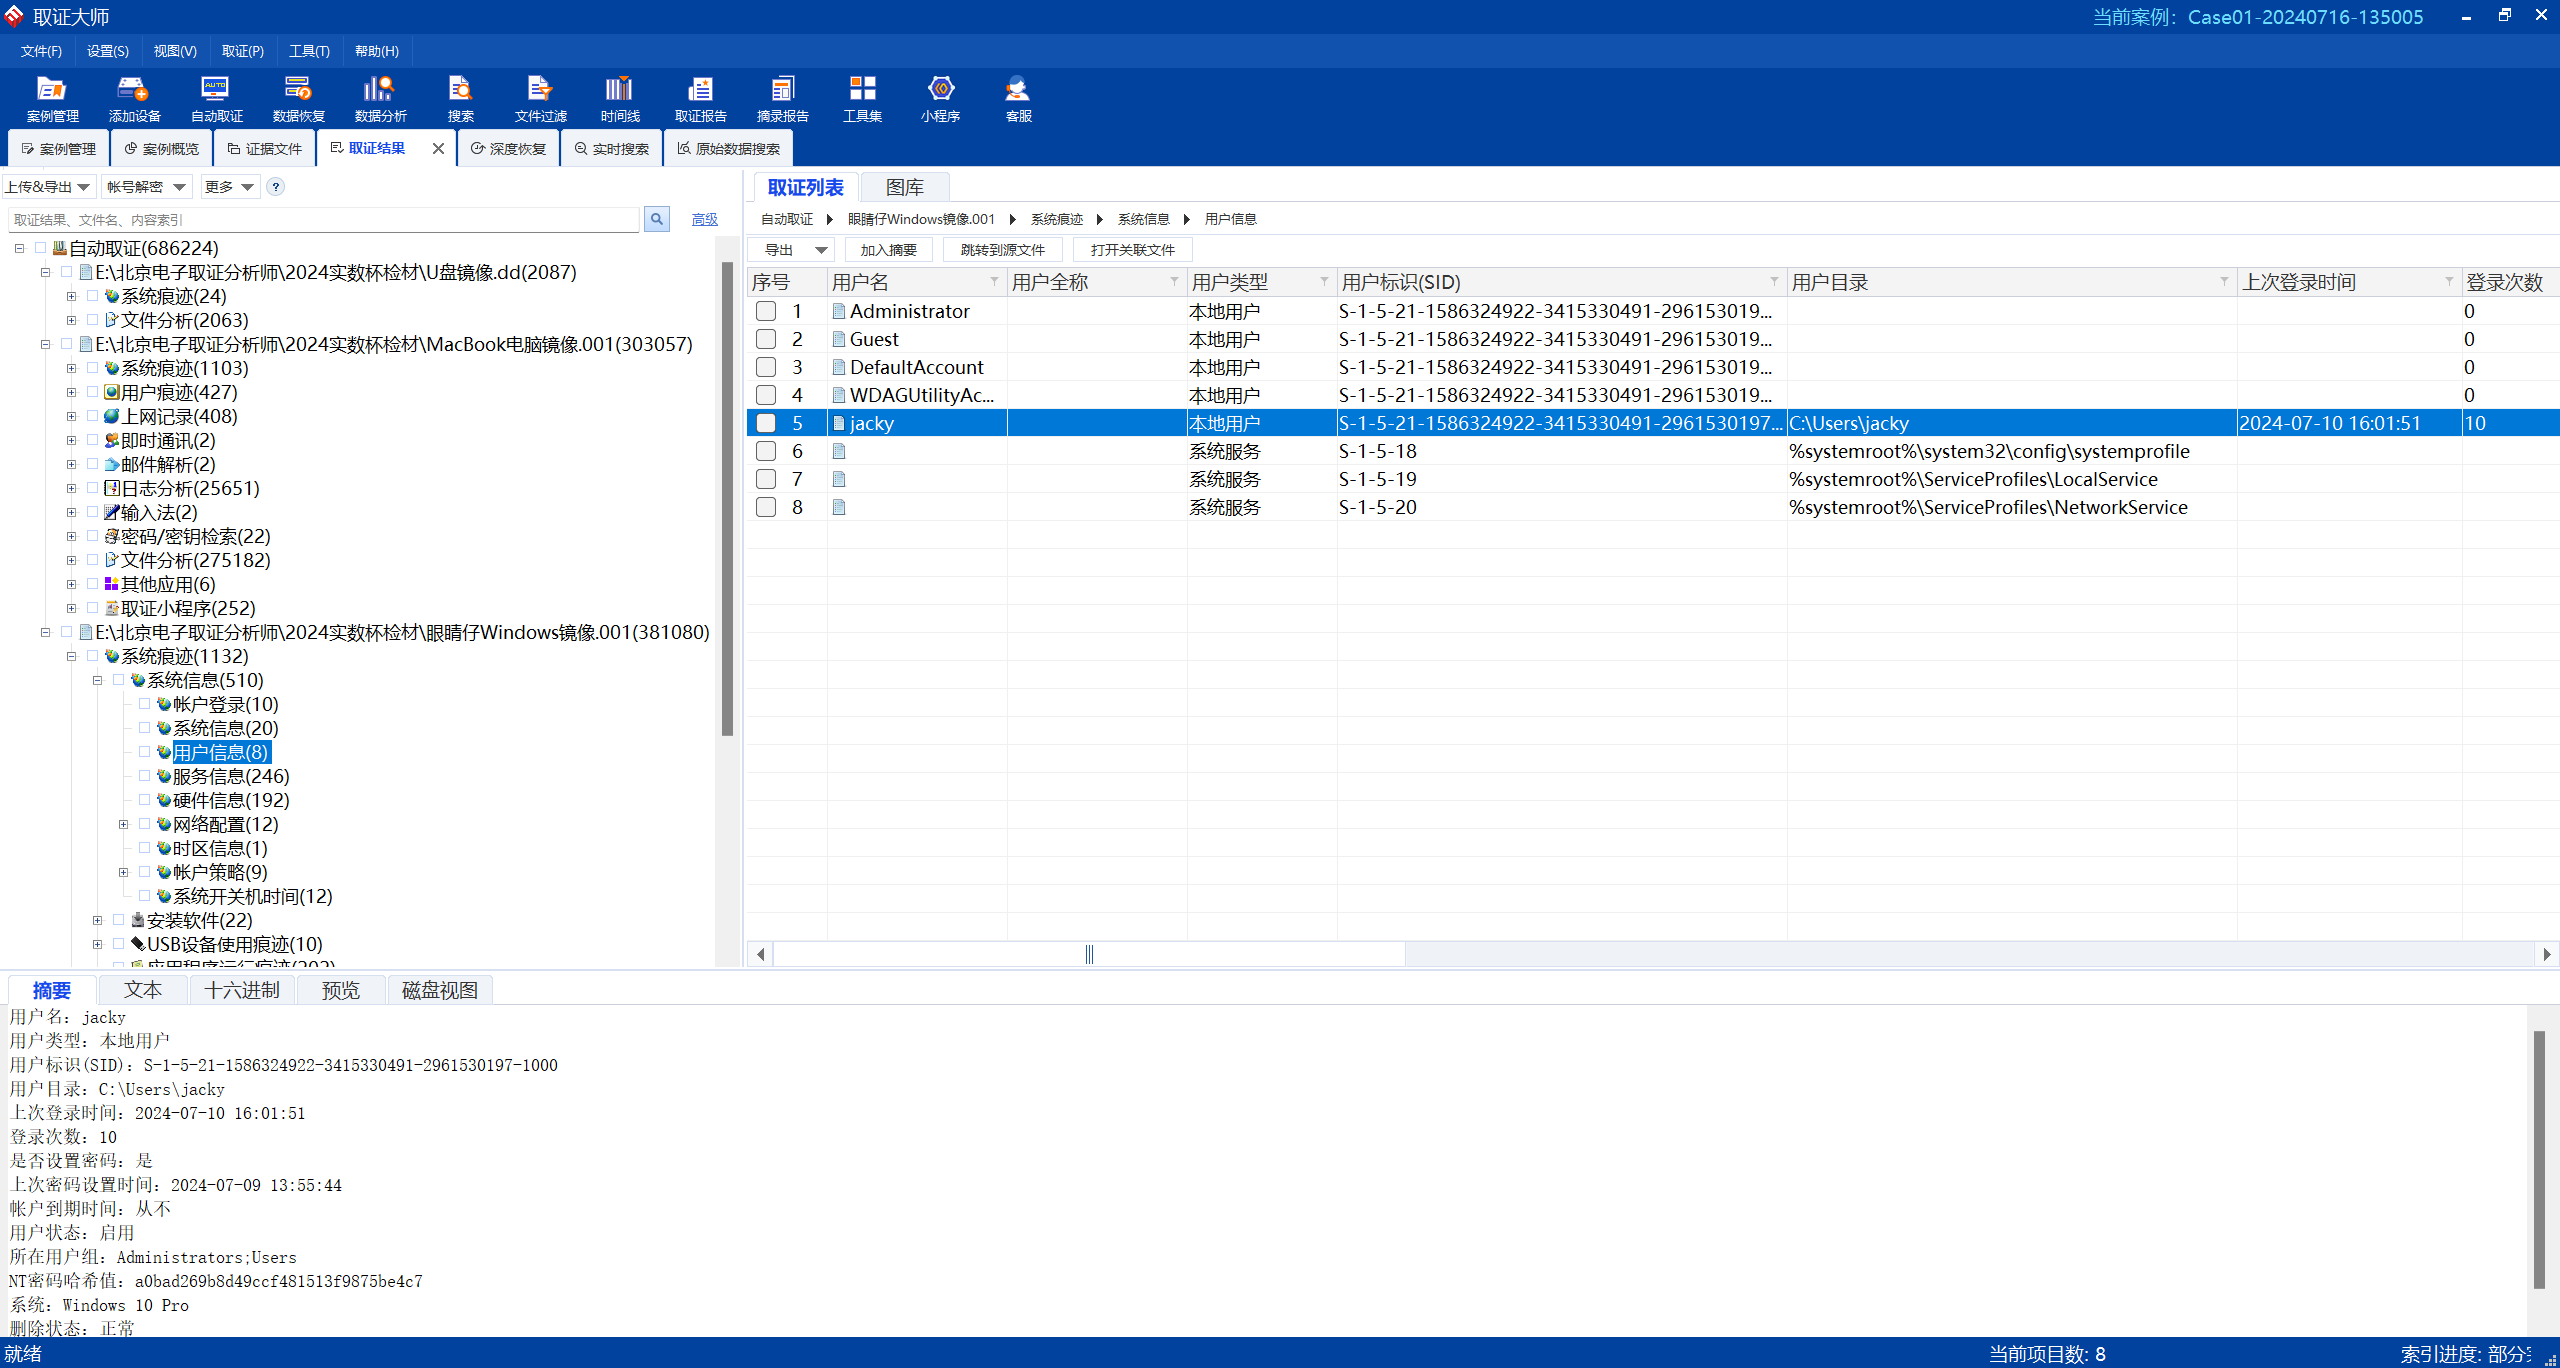Switch to the 十六进制 tab

(x=242, y=990)
